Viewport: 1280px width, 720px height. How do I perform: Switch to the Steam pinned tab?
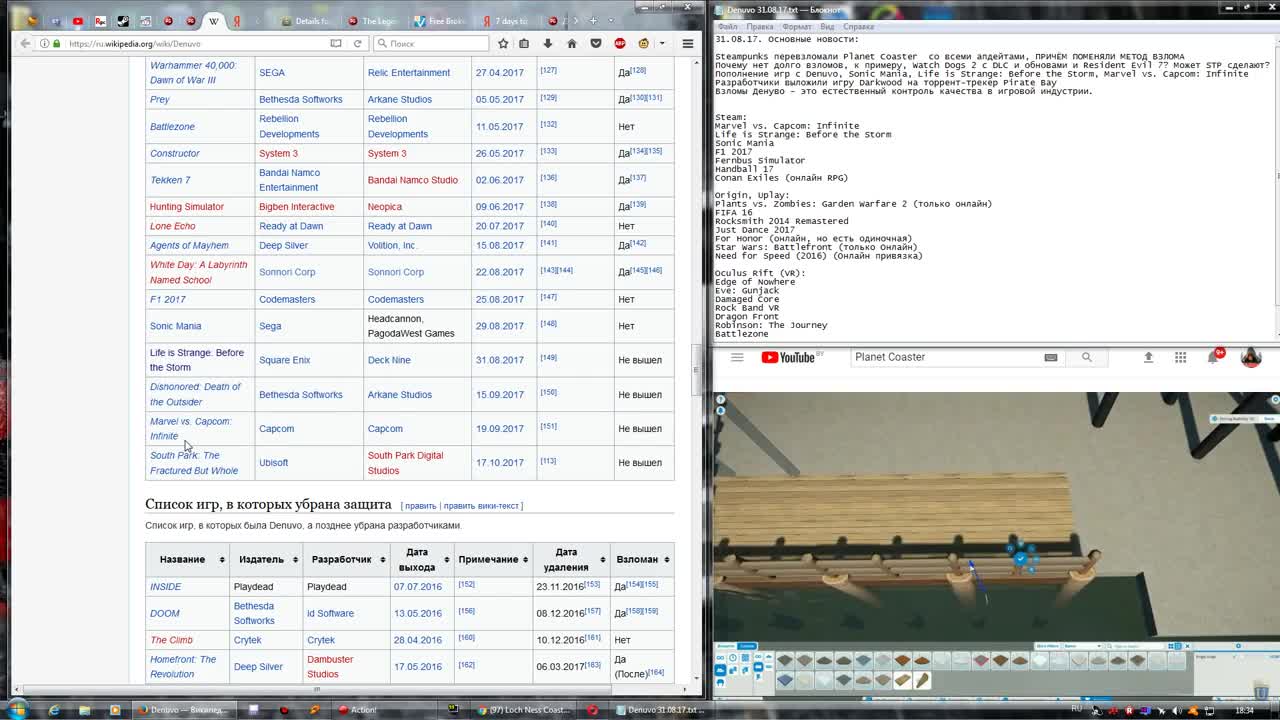[x=123, y=21]
